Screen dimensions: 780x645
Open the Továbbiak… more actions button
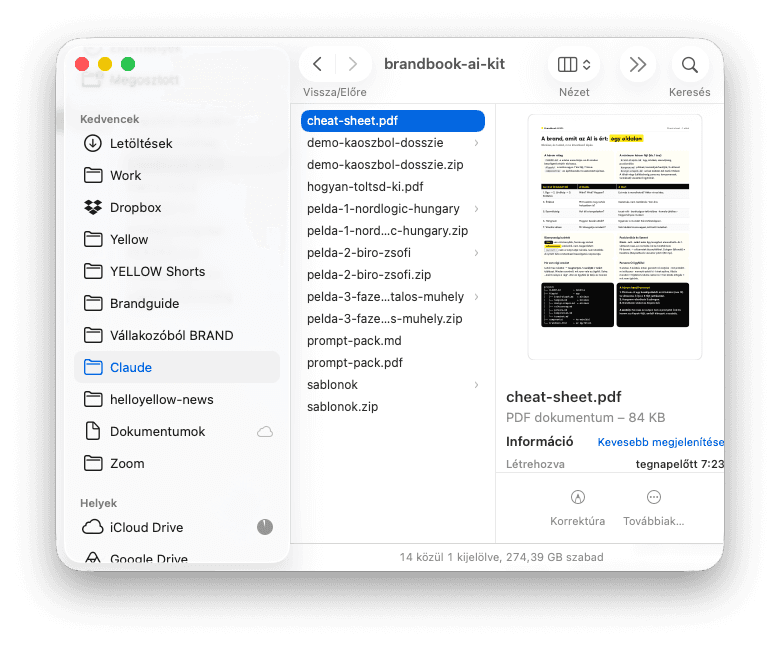pyautogui.click(x=654, y=508)
